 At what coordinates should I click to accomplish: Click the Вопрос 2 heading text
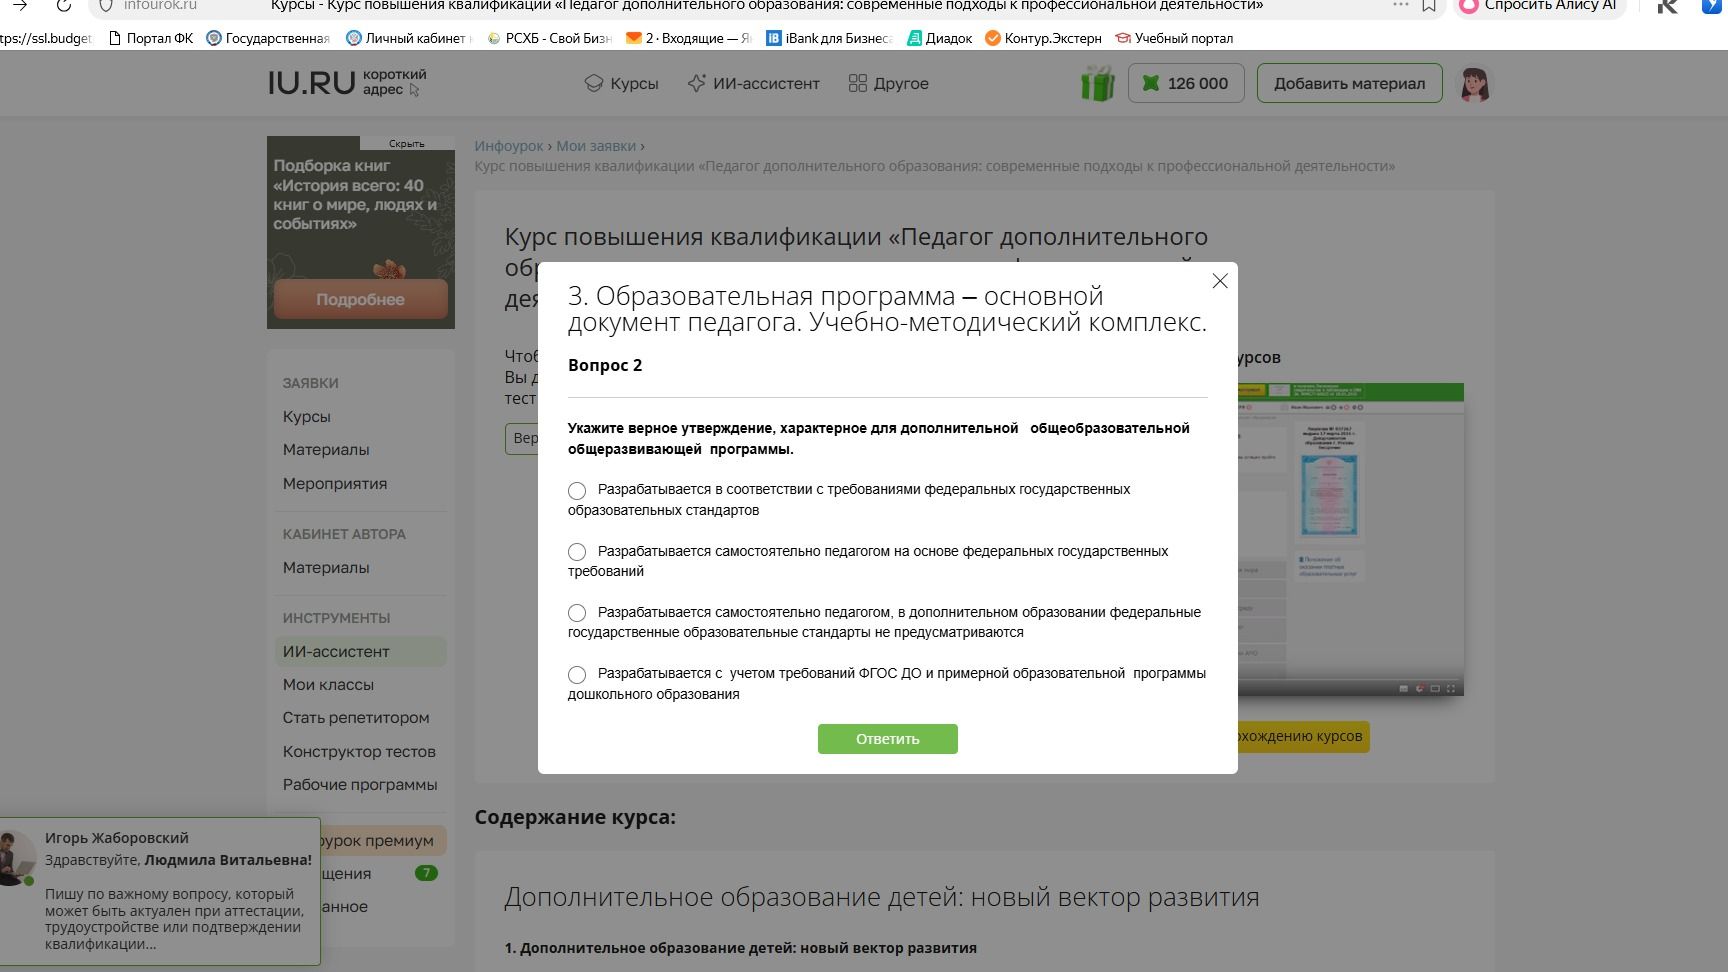pos(605,365)
